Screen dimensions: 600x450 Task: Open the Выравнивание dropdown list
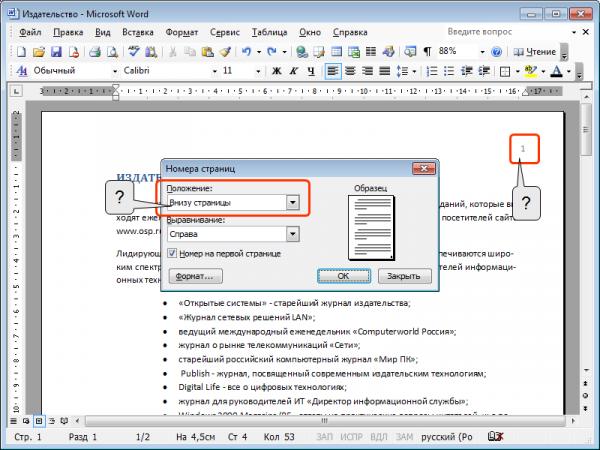coord(293,234)
